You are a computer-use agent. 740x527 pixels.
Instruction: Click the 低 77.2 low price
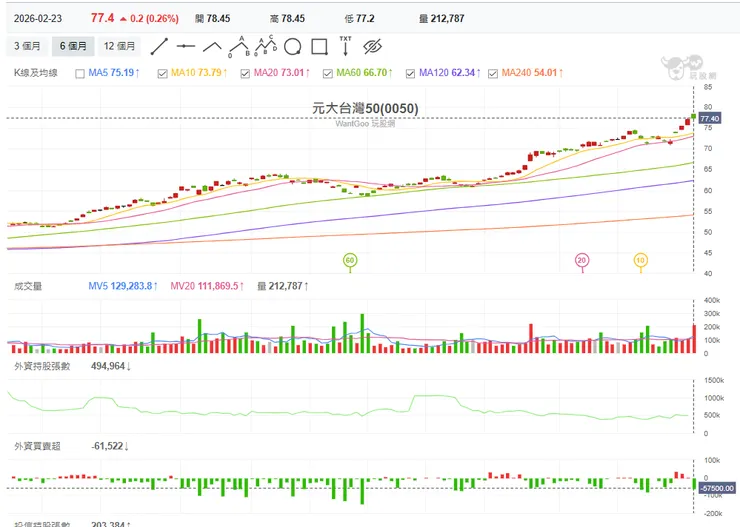(359, 19)
